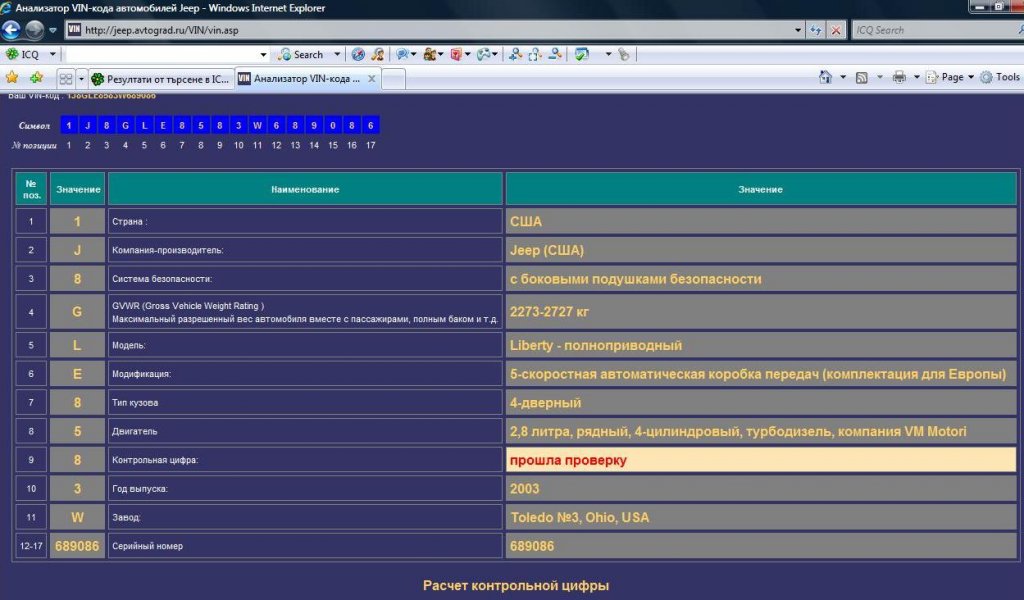Select the 'Анализатор VIN-кода' tab
The height and width of the screenshot is (600, 1024).
(306, 78)
